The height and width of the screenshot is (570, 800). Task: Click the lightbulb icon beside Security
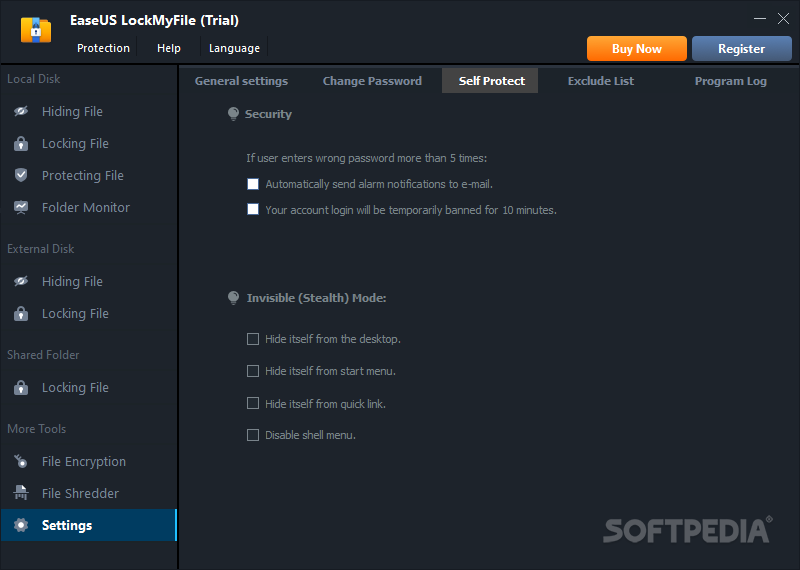(x=233, y=114)
